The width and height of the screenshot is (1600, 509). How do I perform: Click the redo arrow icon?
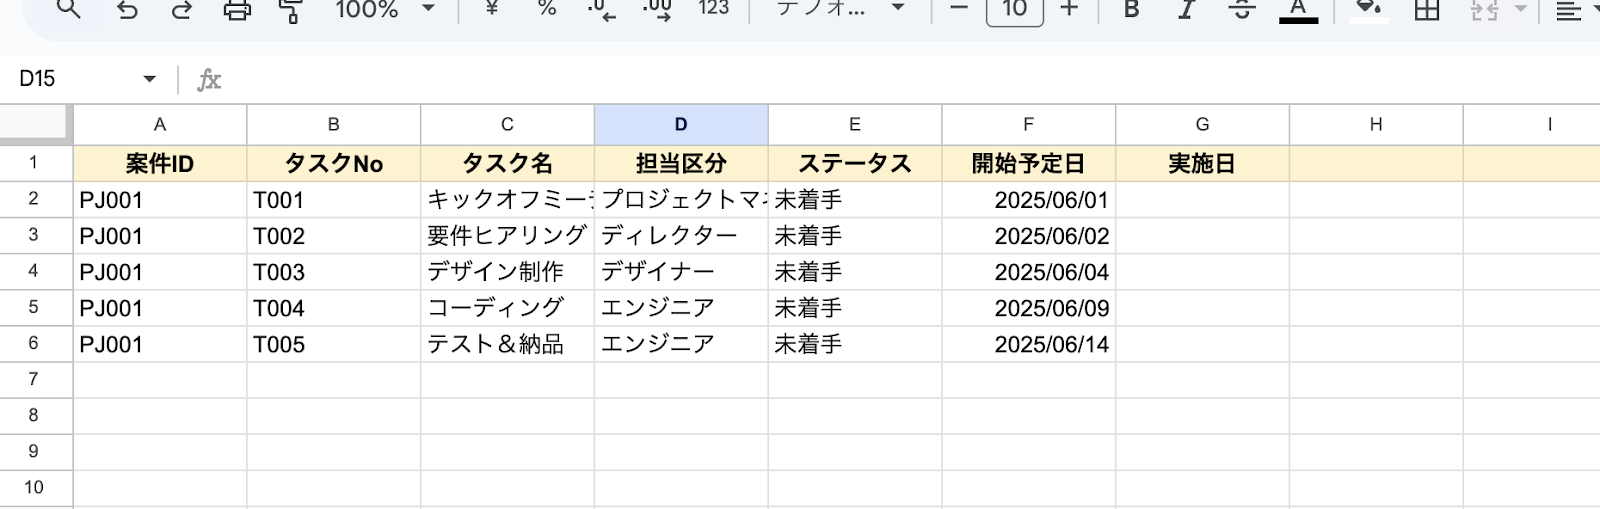tap(181, 10)
